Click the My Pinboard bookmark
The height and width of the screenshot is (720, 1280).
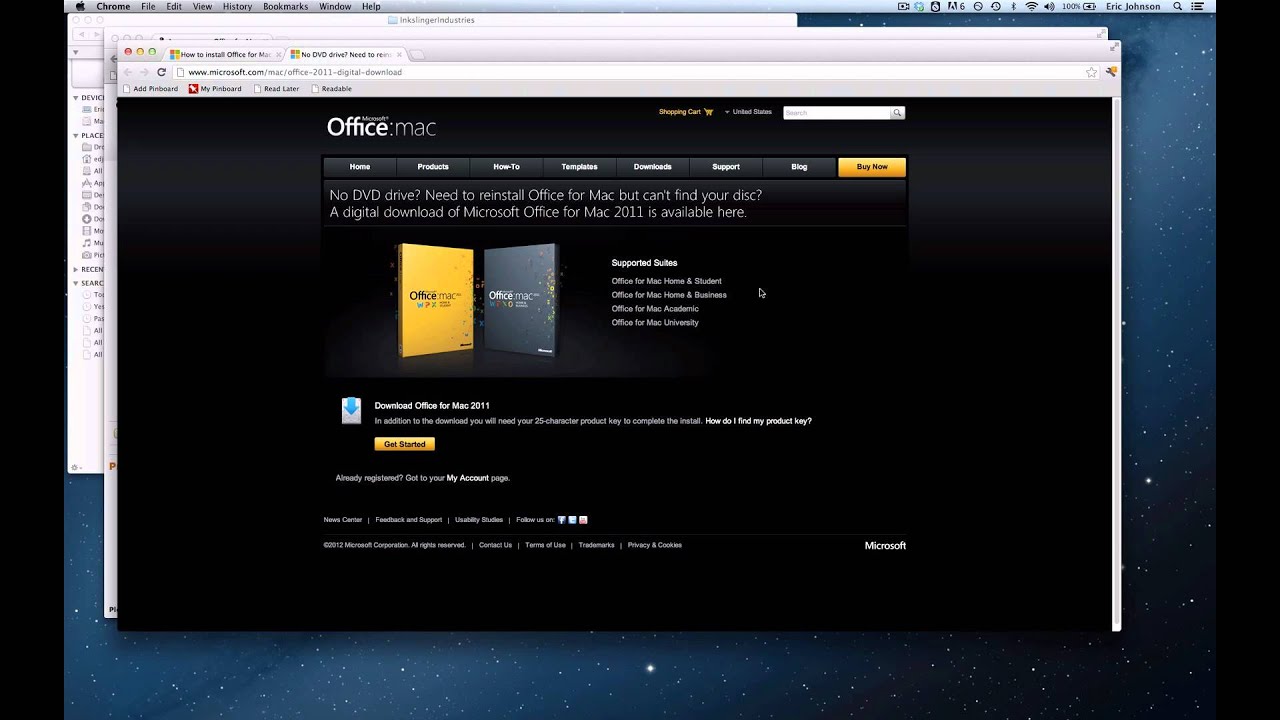(215, 89)
